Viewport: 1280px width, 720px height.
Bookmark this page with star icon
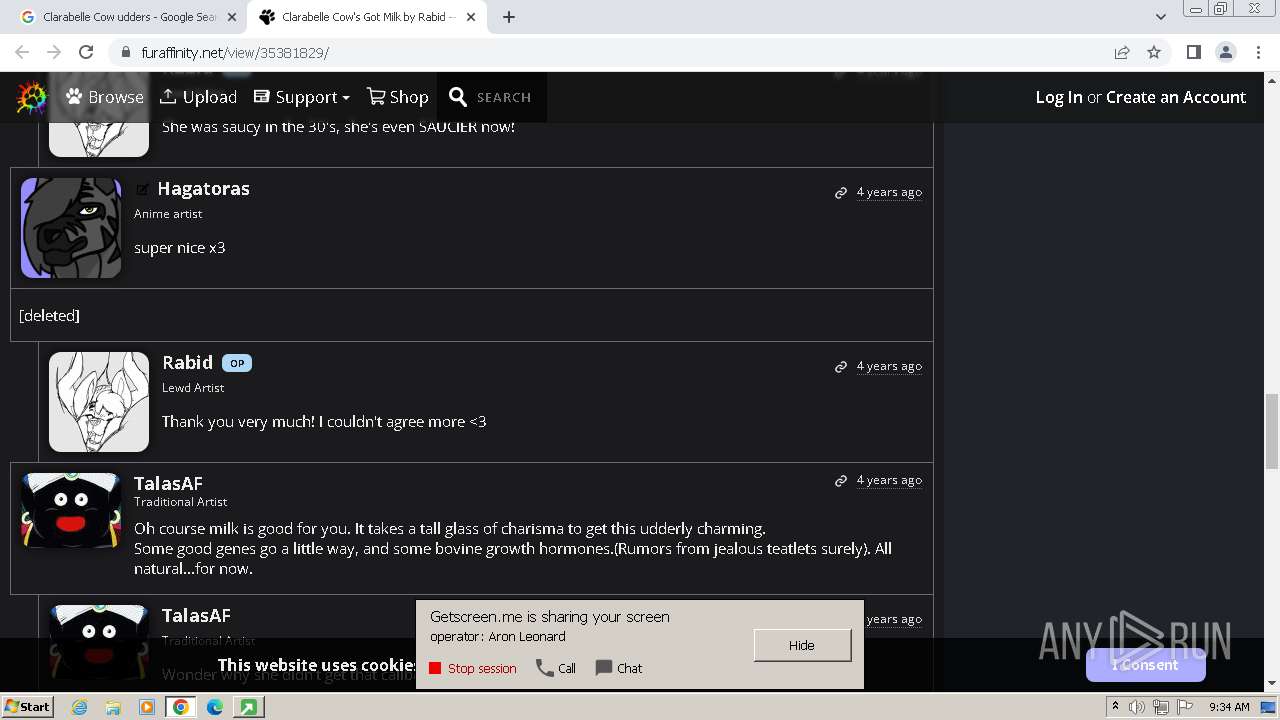pyautogui.click(x=1154, y=52)
